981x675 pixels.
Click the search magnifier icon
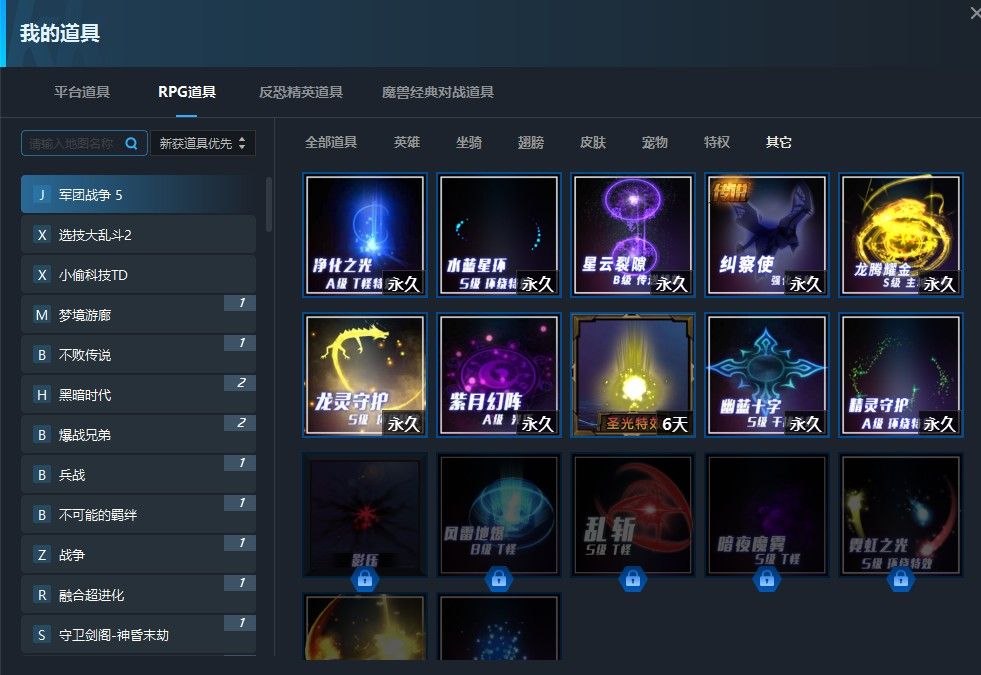click(131, 143)
